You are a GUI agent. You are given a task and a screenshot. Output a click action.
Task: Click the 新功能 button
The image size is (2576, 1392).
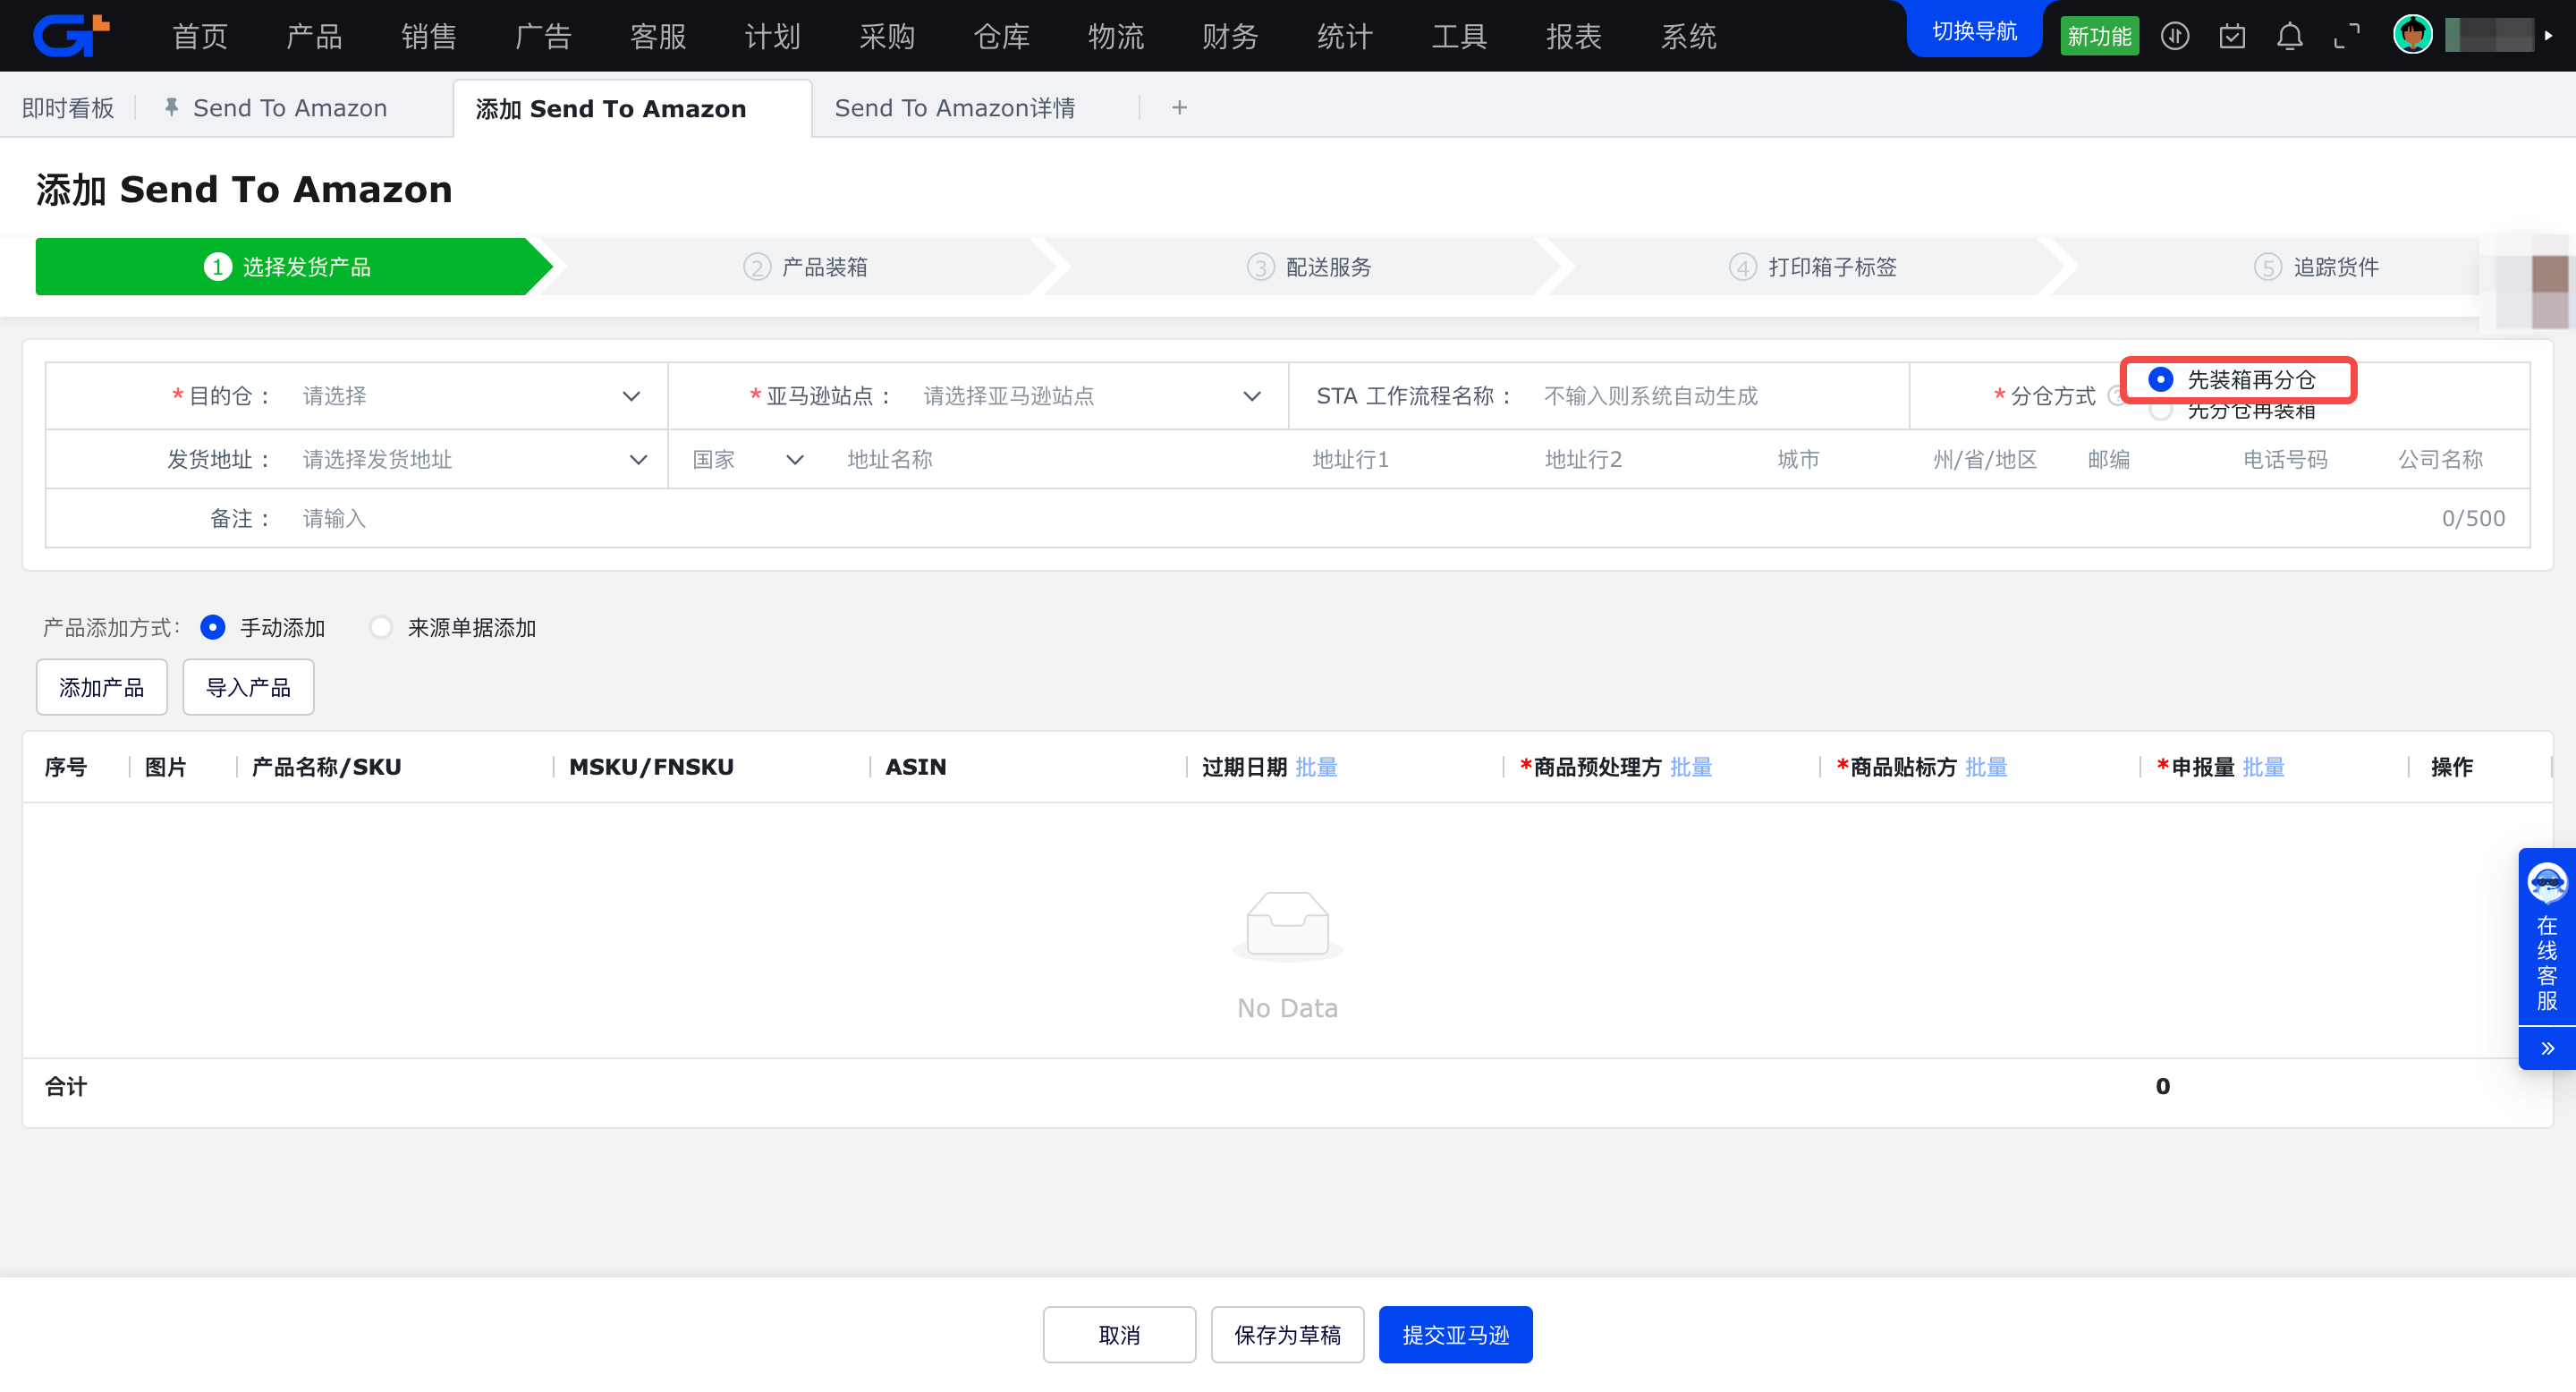pos(2099,36)
